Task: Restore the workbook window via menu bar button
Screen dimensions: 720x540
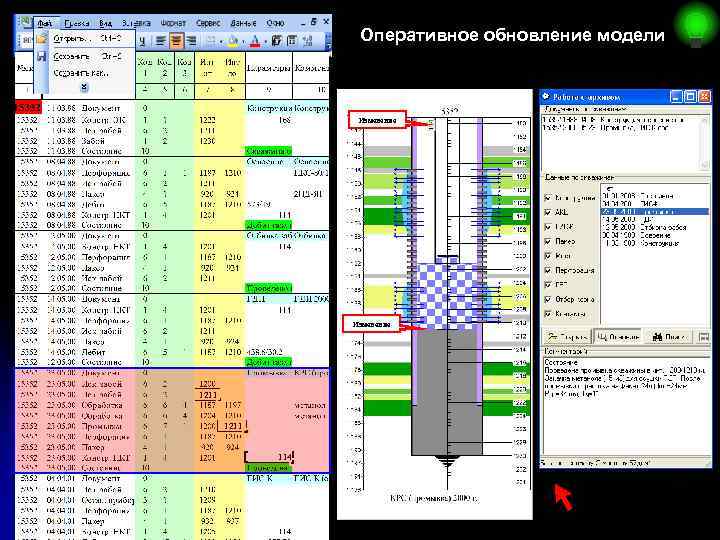Action: click(x=314, y=22)
